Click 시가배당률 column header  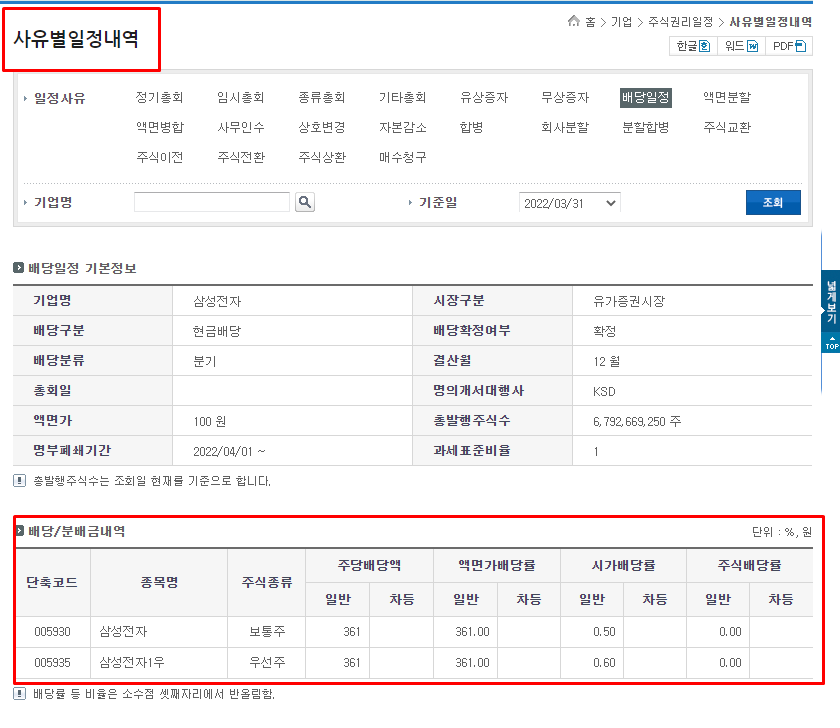(x=623, y=566)
